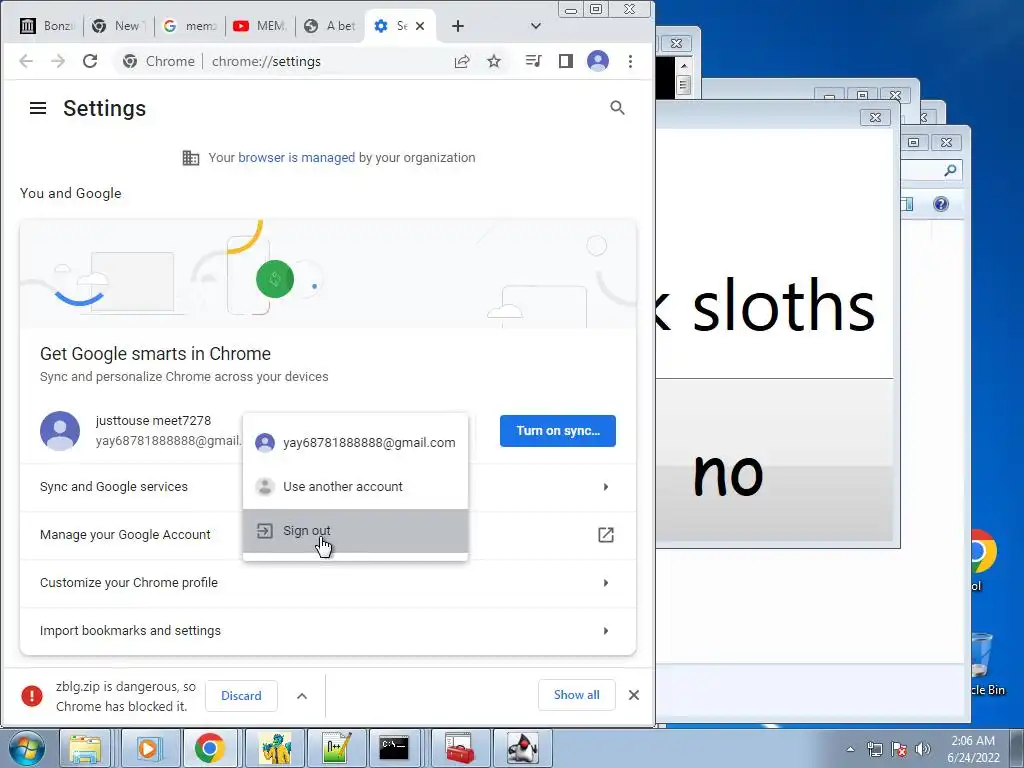This screenshot has height=768, width=1024.
Task: Click Show all downloads
Action: coord(576,695)
